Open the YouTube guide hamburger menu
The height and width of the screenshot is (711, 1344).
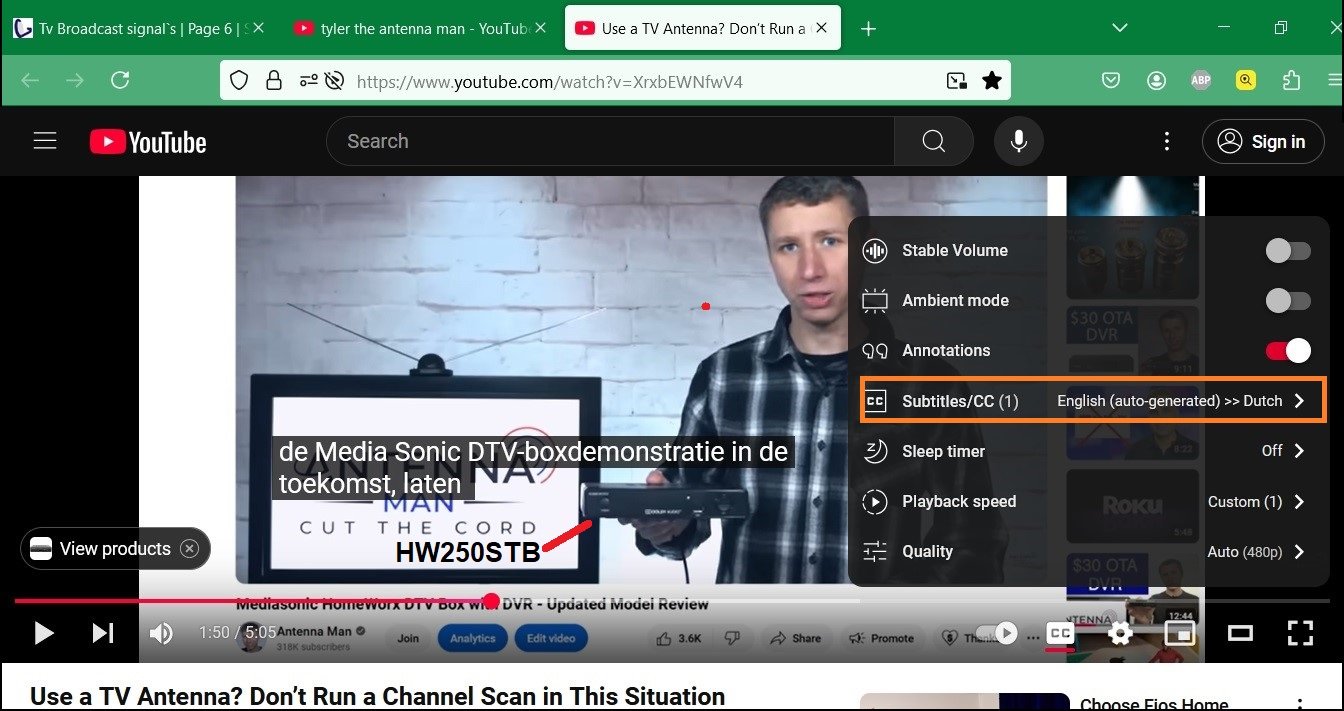(x=45, y=142)
